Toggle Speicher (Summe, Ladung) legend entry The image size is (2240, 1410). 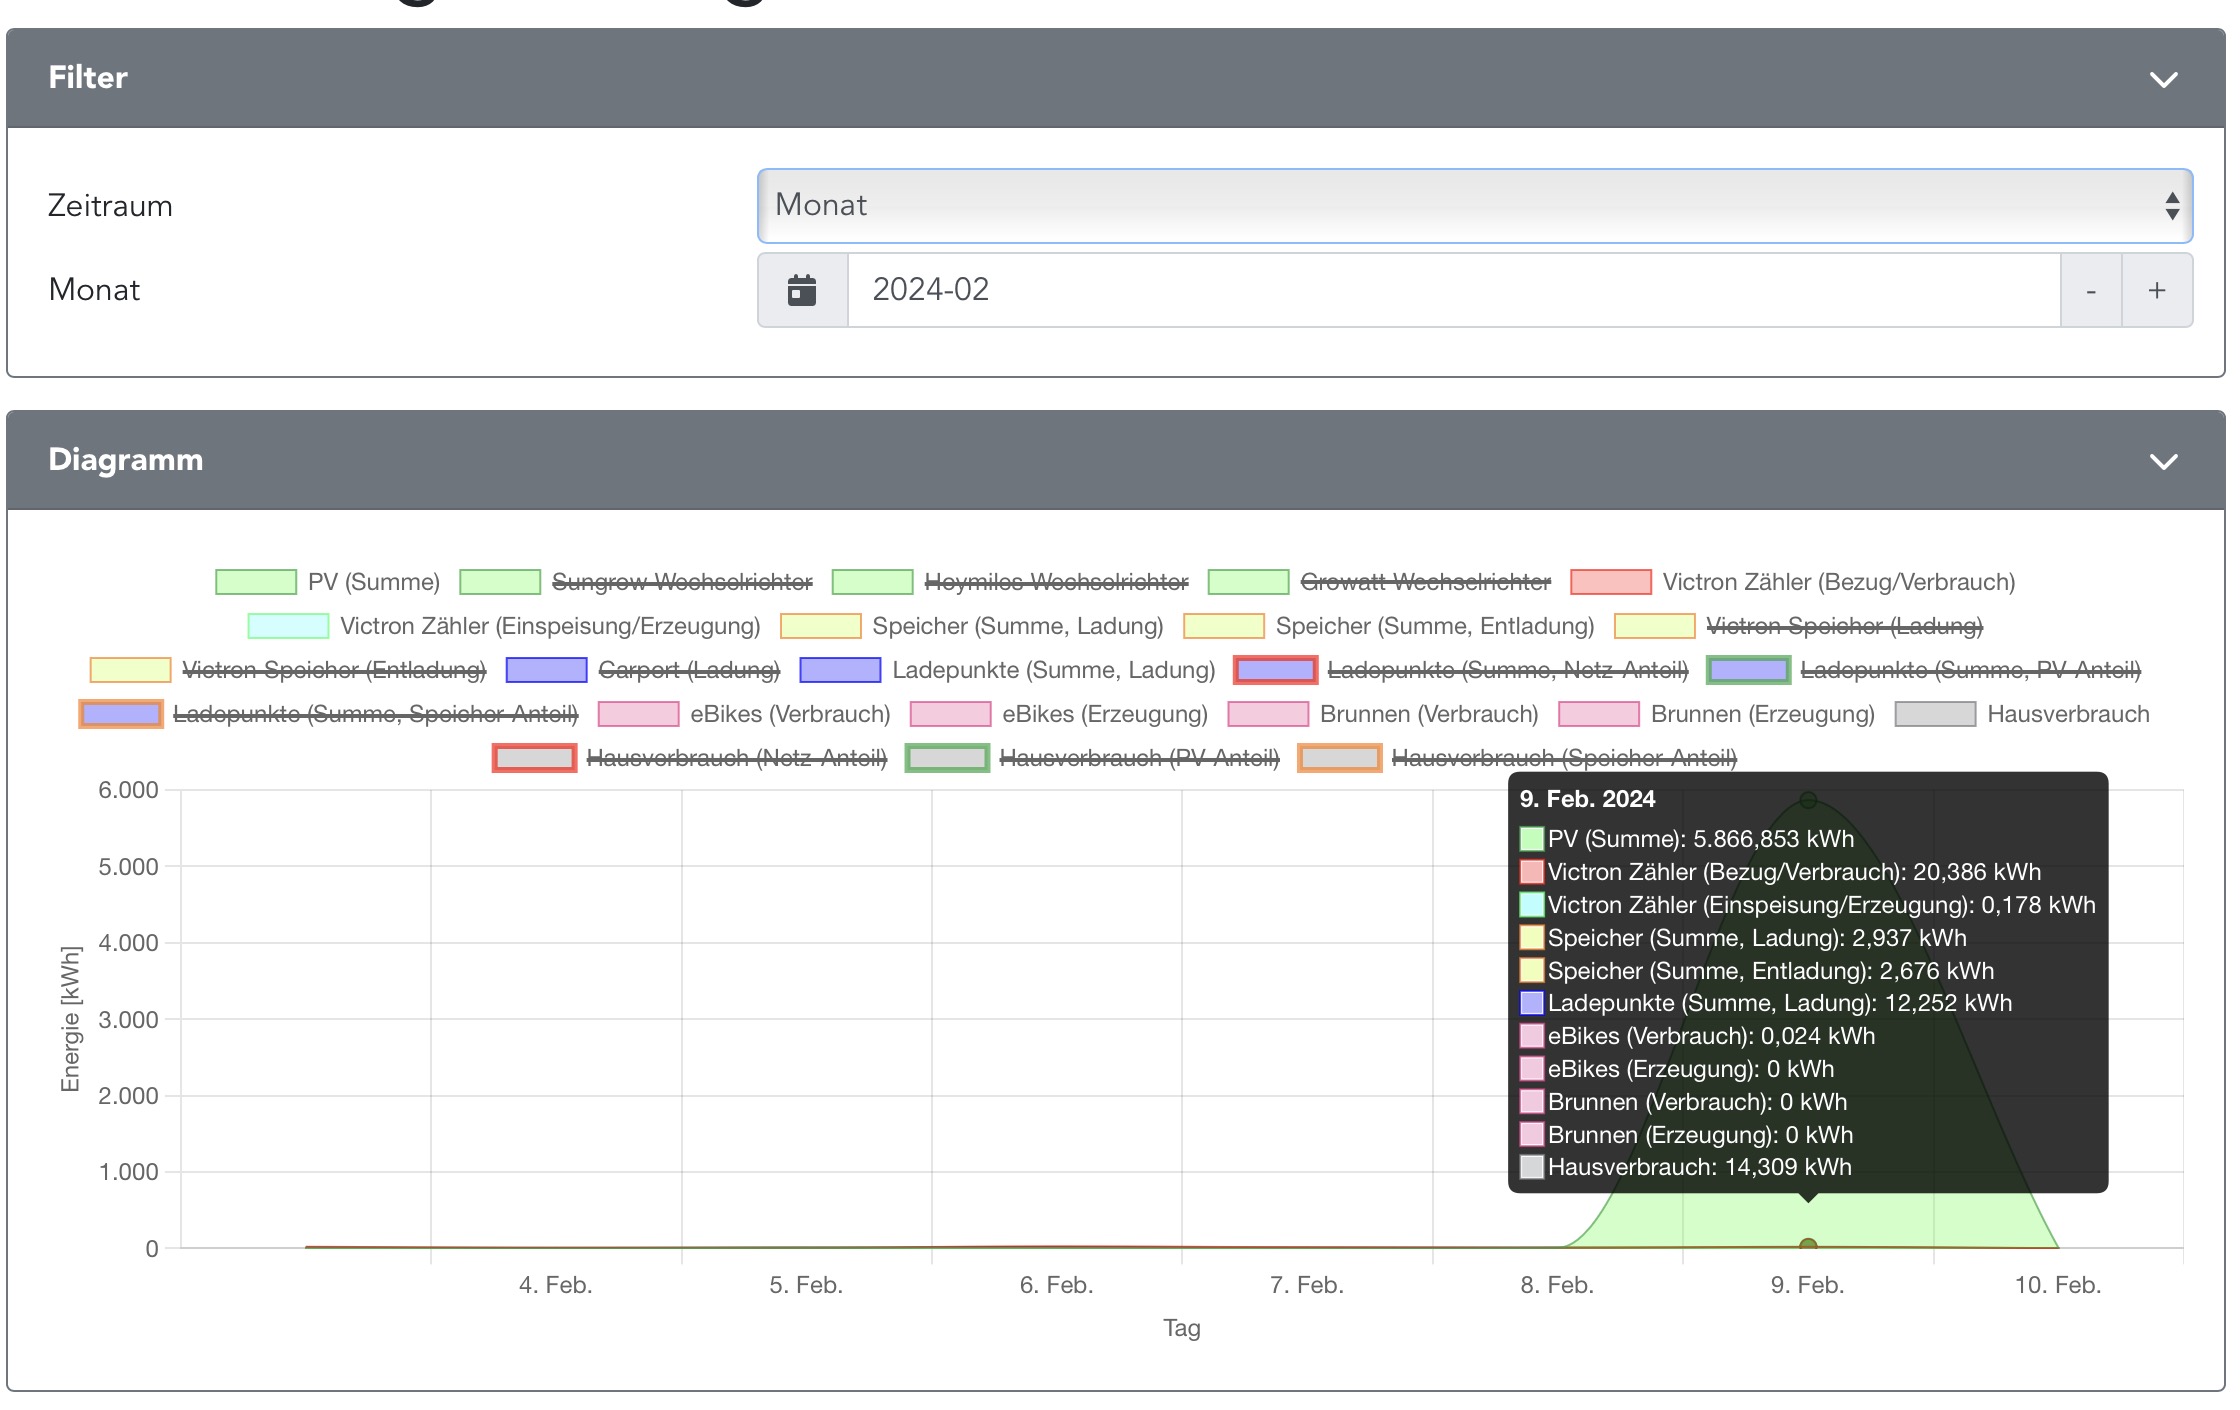(1017, 626)
